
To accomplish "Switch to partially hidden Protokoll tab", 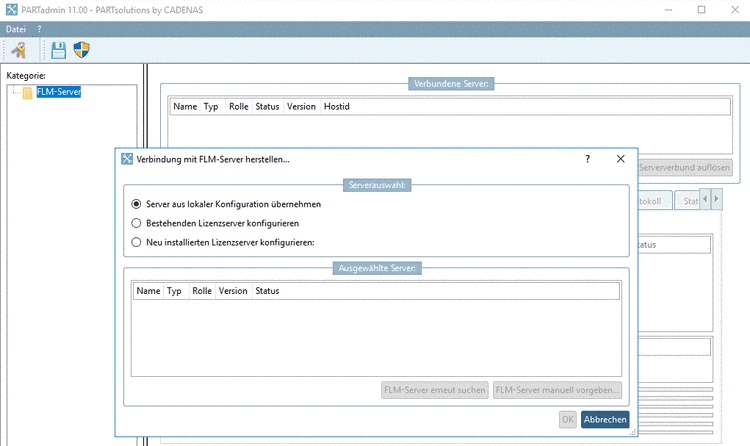I will (x=655, y=201).
